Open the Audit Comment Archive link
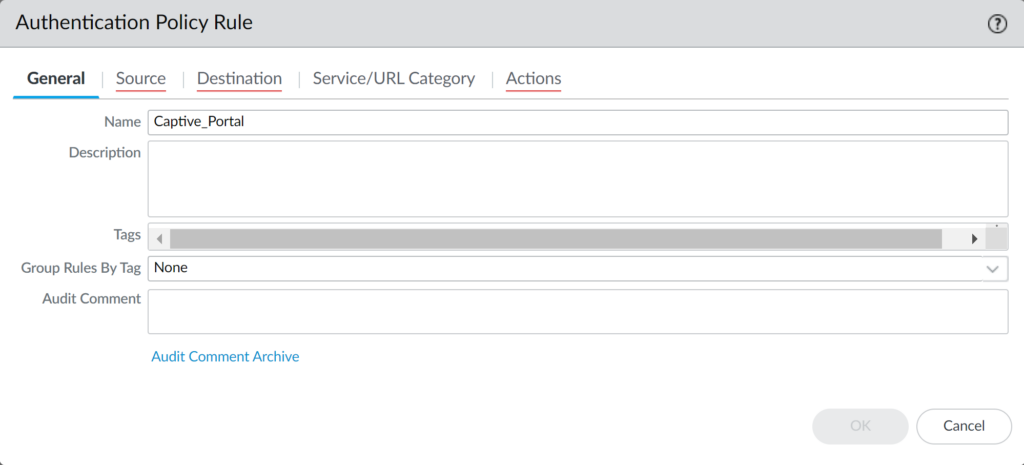 (x=225, y=356)
